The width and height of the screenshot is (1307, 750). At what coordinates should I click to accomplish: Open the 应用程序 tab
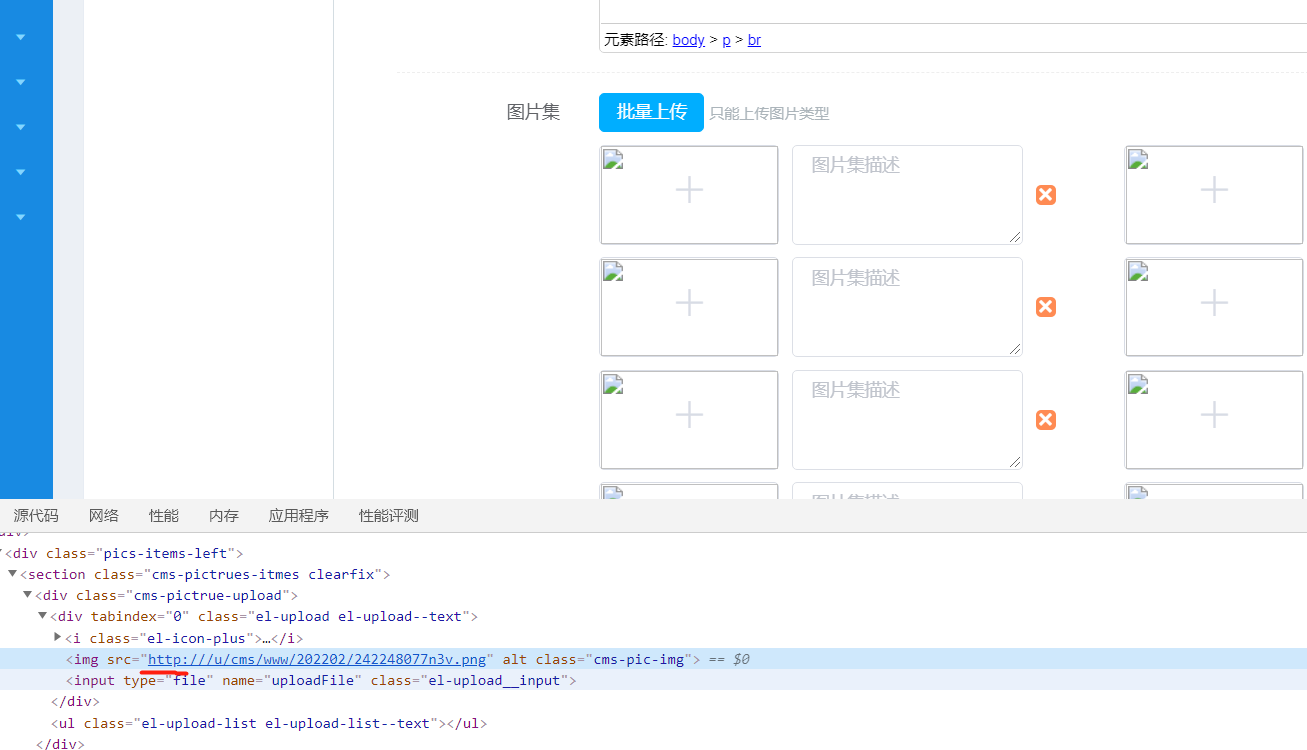coord(299,516)
